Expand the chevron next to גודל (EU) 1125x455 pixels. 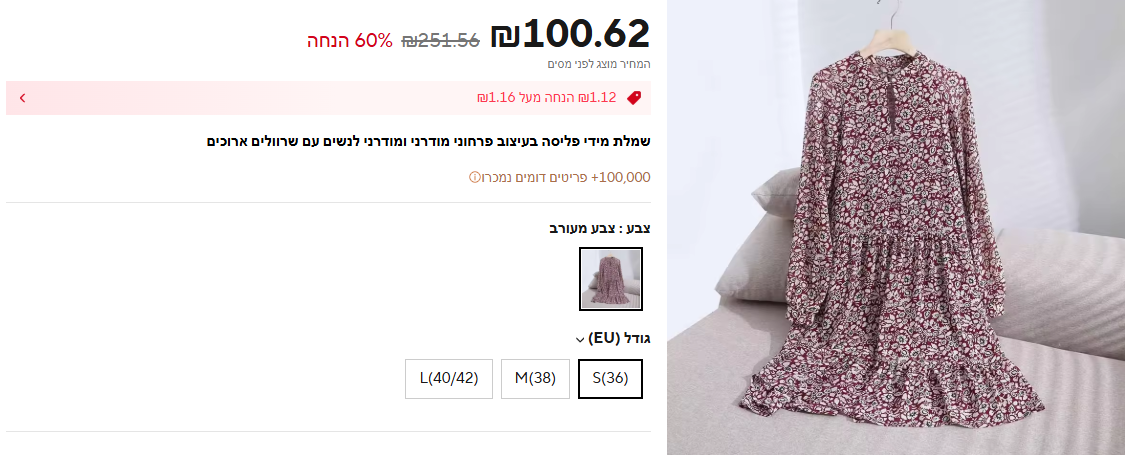(580, 339)
